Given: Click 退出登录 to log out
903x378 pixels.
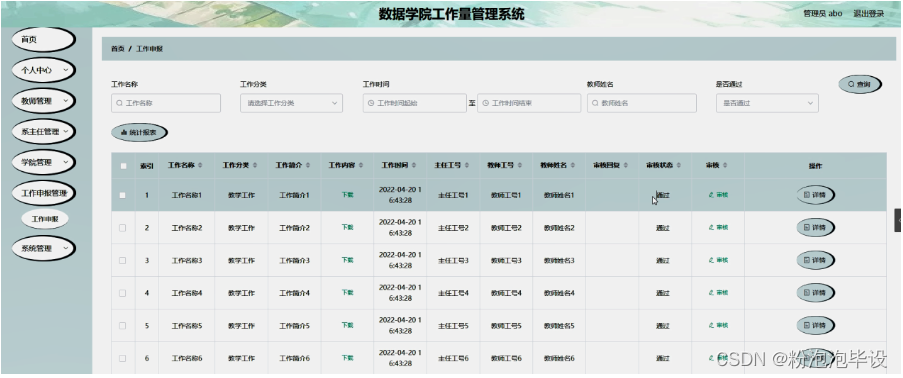Looking at the screenshot, I should point(868,13).
